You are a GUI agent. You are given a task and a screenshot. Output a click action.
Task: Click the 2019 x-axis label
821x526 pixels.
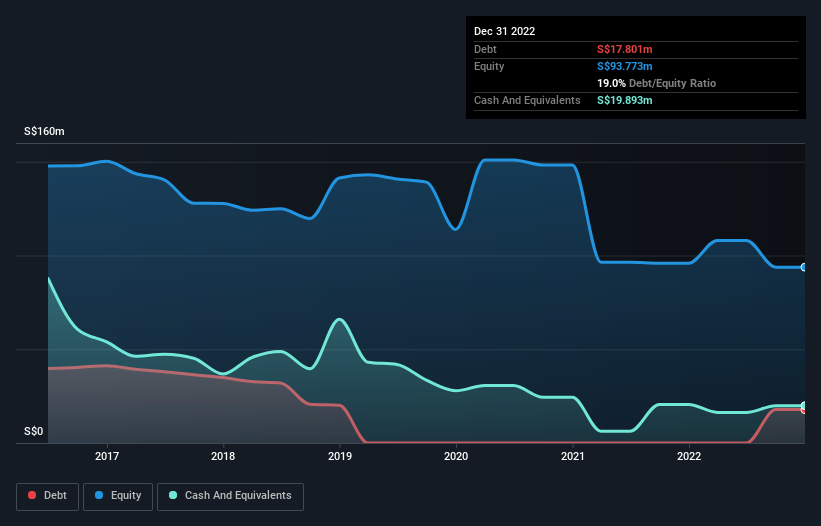pos(340,456)
